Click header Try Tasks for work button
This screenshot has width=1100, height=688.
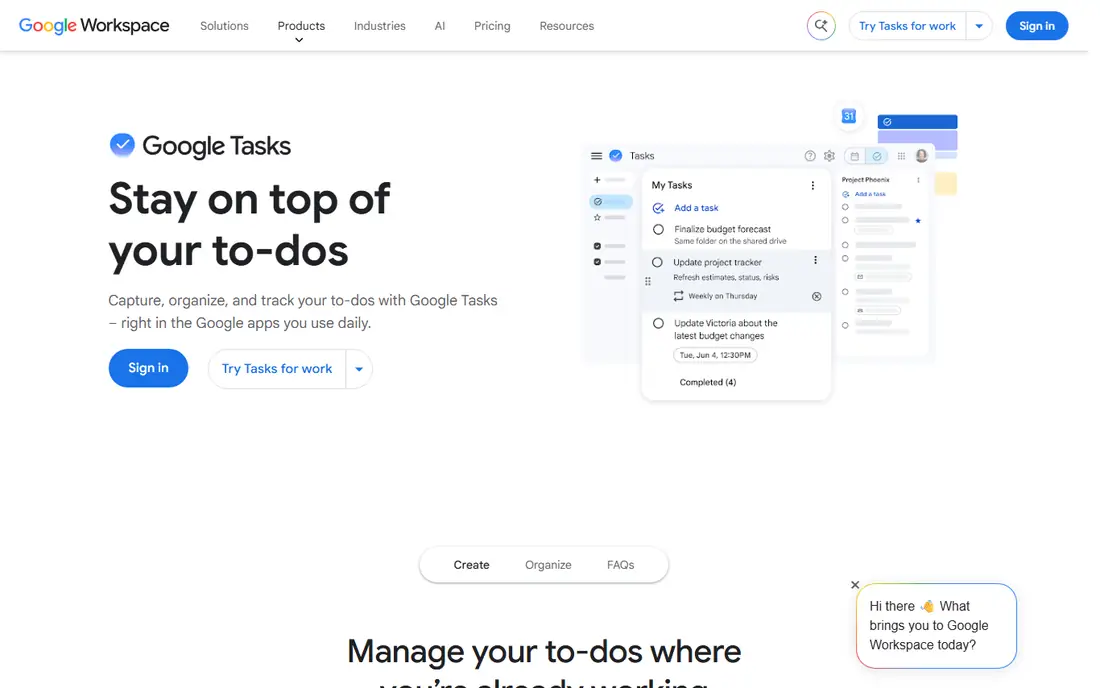tap(907, 26)
